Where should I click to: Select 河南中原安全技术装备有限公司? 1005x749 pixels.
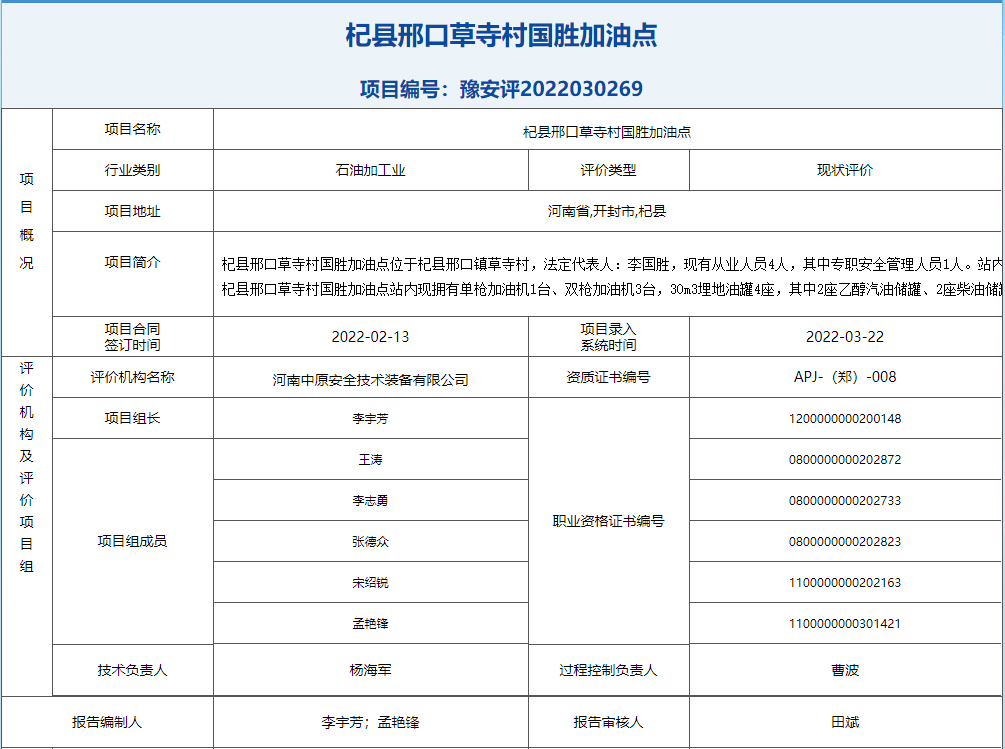tap(370, 381)
